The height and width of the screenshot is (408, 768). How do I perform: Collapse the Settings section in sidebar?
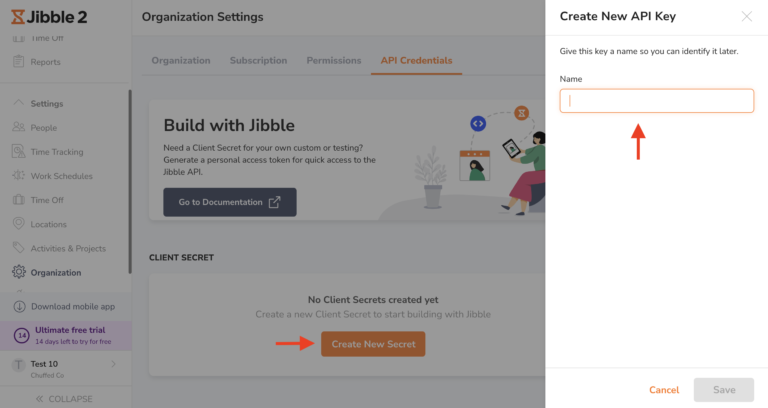pyautogui.click(x=19, y=104)
